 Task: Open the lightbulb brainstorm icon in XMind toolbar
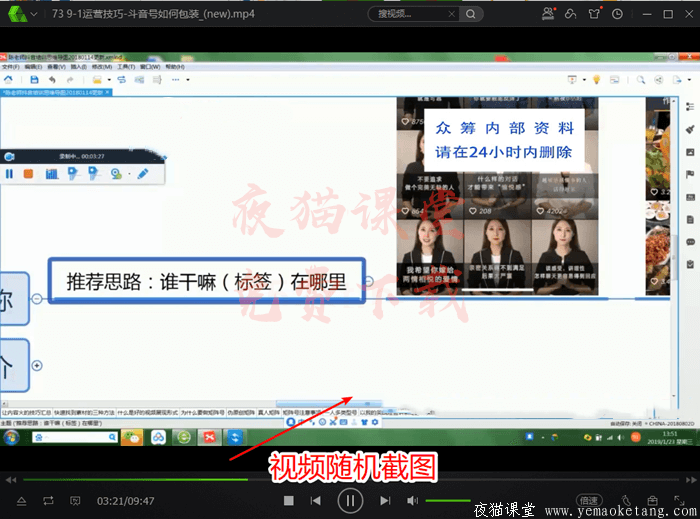tap(596, 80)
